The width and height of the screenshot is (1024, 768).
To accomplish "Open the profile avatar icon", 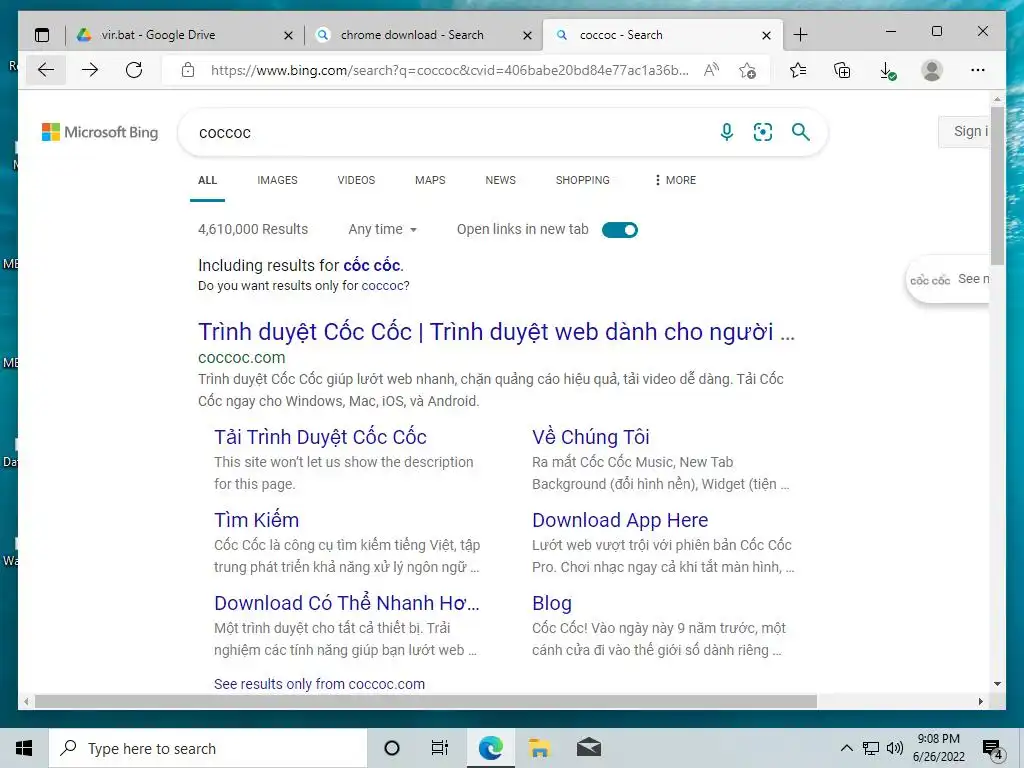I will click(x=932, y=70).
